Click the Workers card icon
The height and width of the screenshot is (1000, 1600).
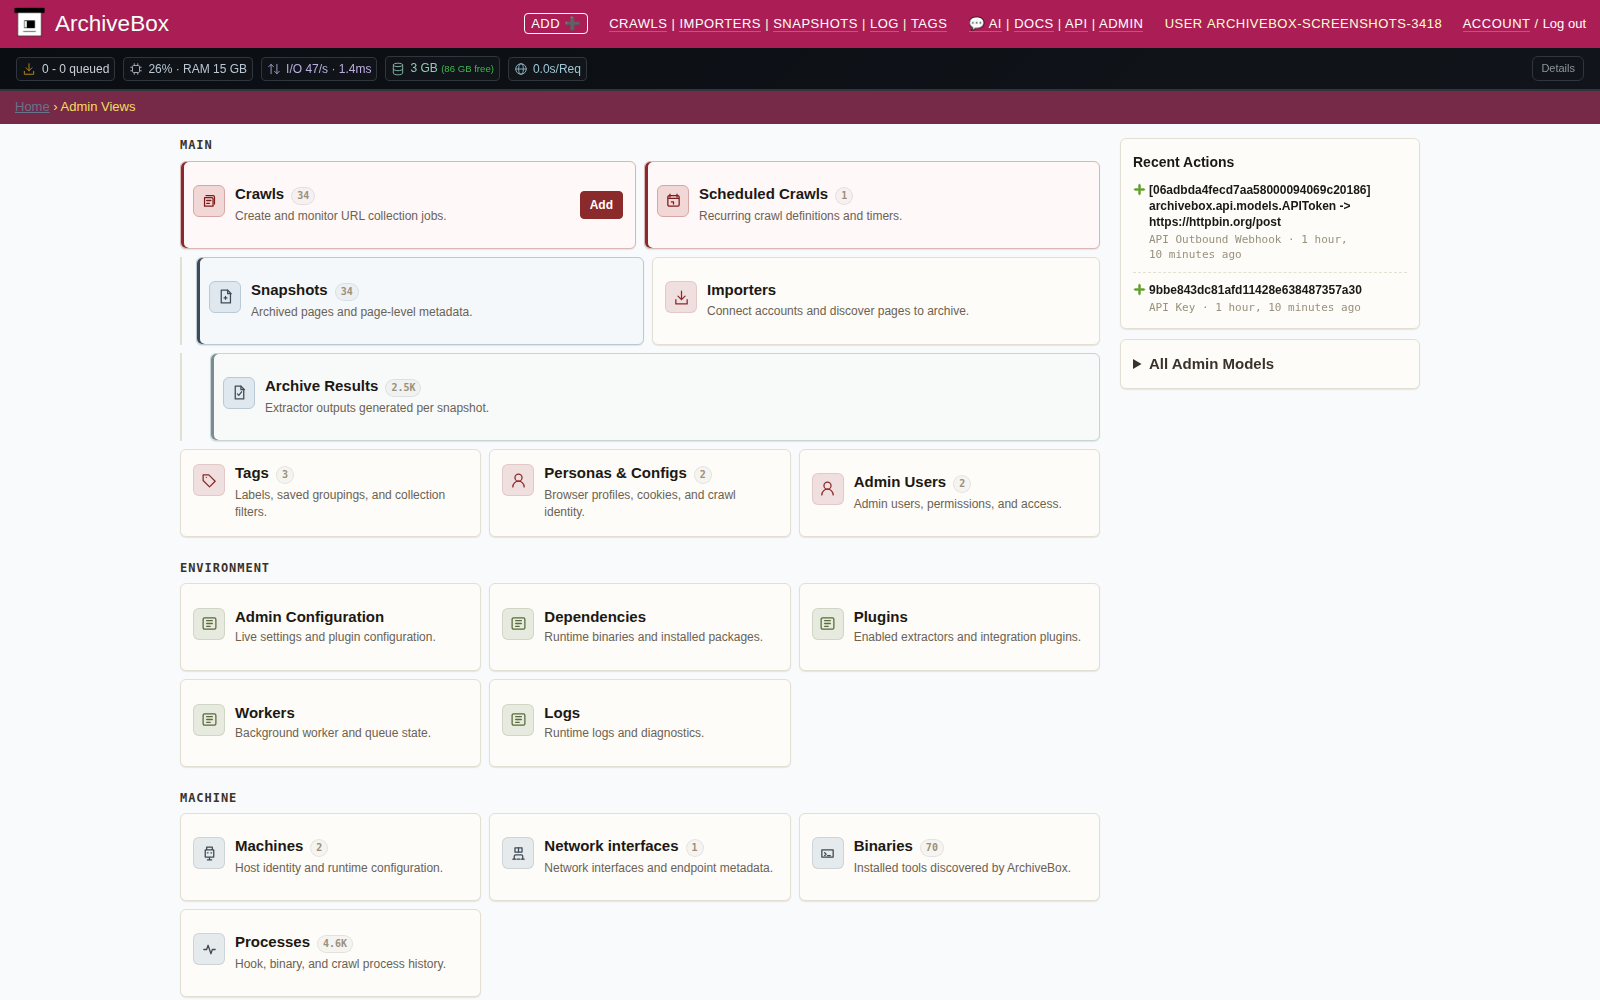point(209,719)
